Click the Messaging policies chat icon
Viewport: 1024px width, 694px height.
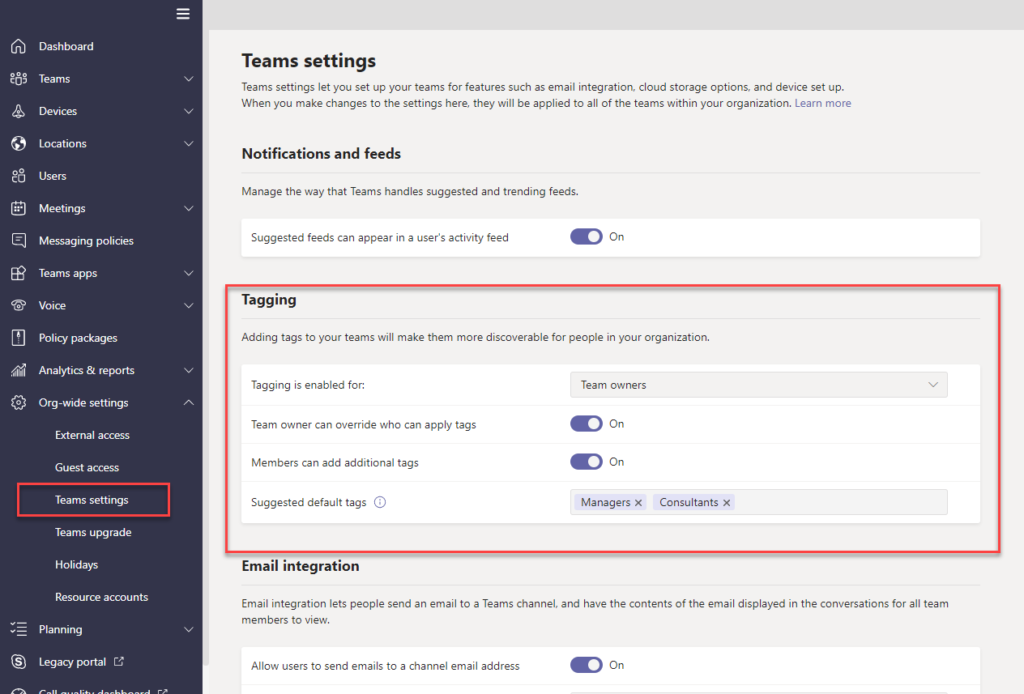point(18,241)
